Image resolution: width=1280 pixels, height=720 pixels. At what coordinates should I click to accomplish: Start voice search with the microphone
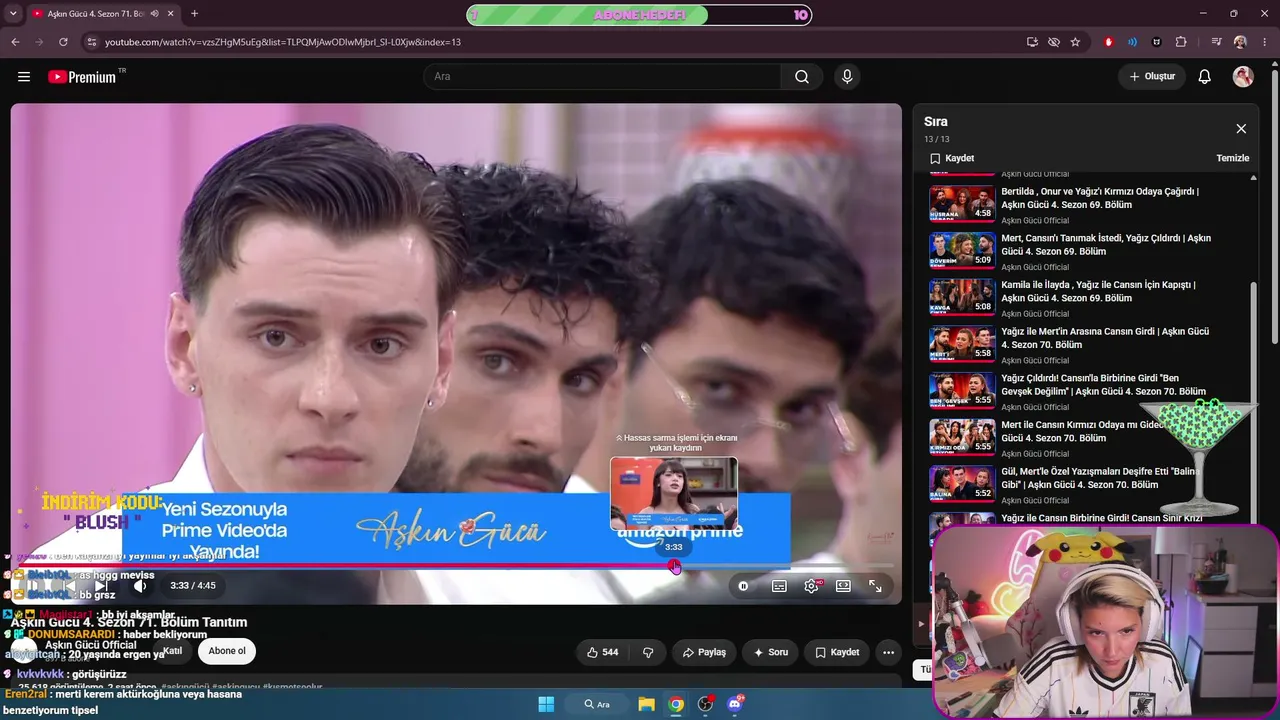847,77
